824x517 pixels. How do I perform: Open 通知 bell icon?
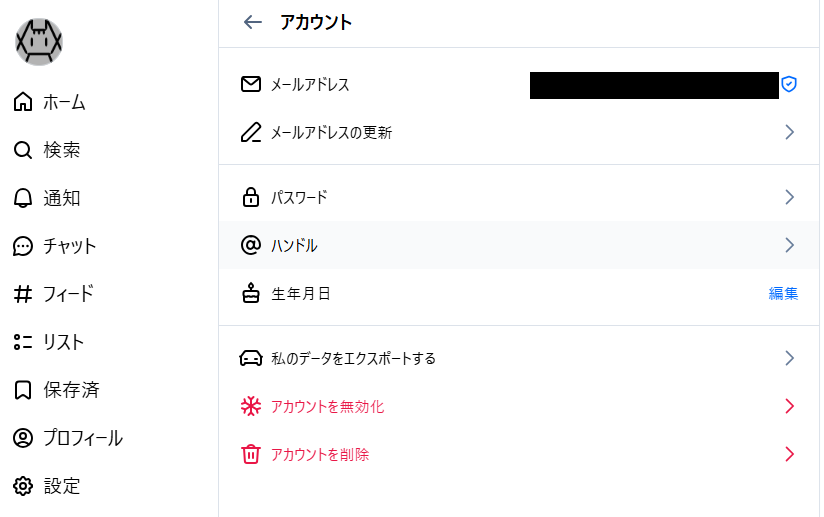point(23,198)
